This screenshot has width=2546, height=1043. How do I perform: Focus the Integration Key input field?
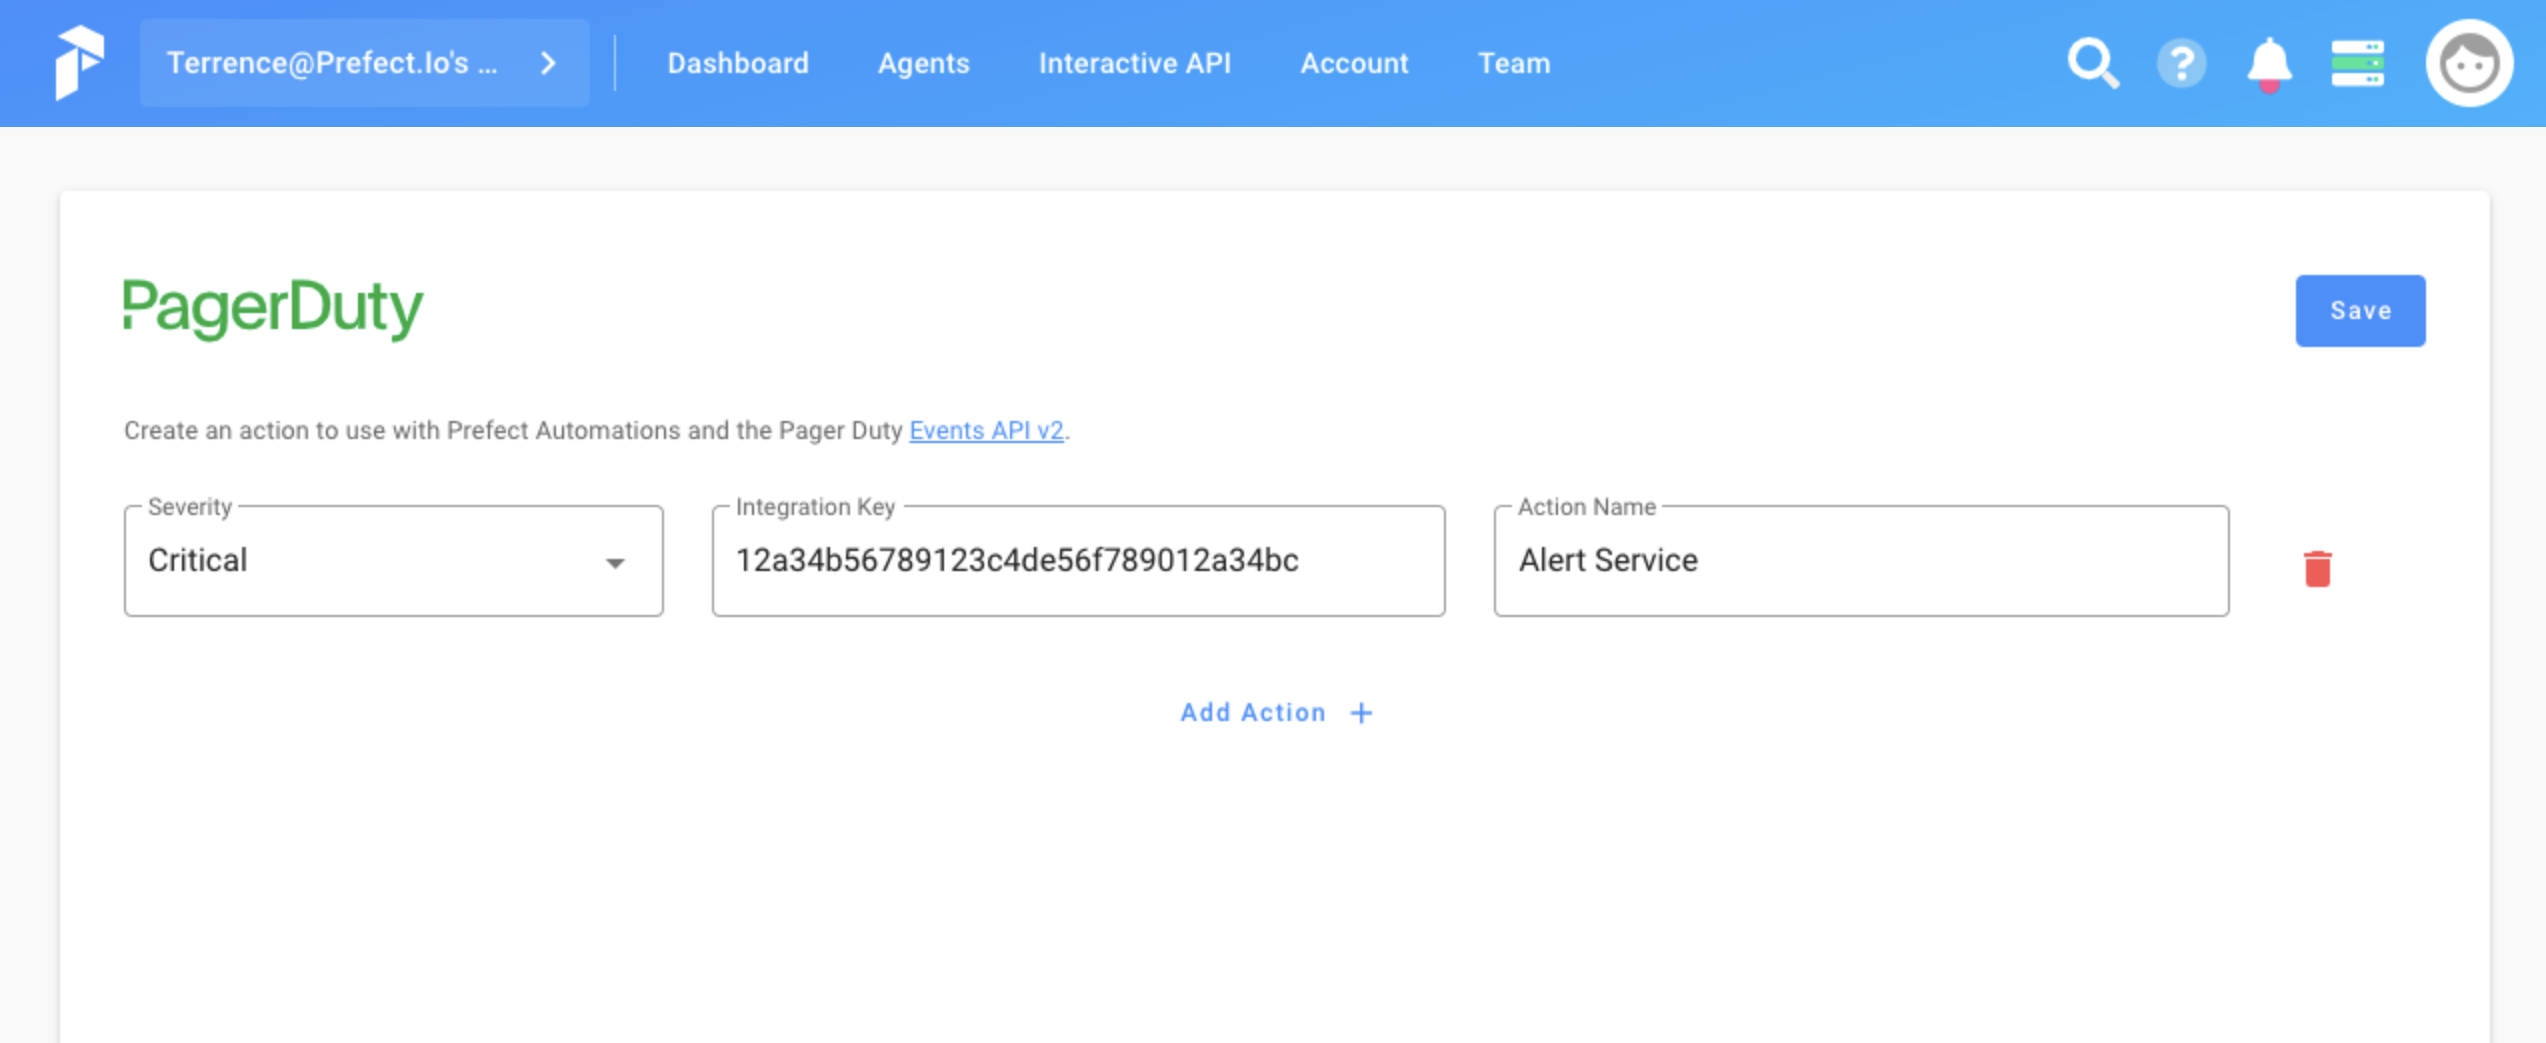pos(1078,560)
